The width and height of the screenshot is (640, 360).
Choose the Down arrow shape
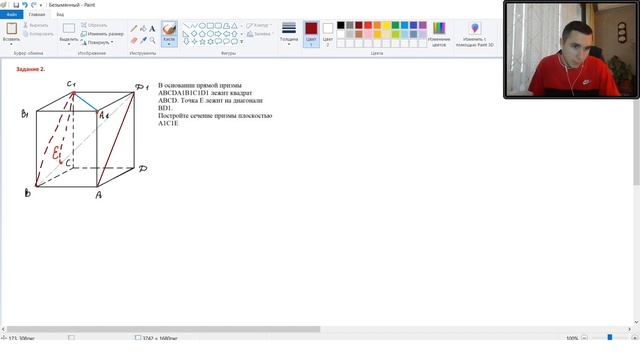[x=186, y=42]
